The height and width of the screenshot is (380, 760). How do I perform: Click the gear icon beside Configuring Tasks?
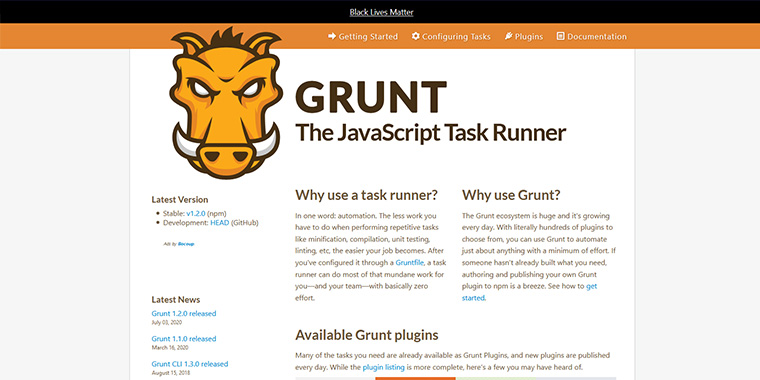click(415, 36)
